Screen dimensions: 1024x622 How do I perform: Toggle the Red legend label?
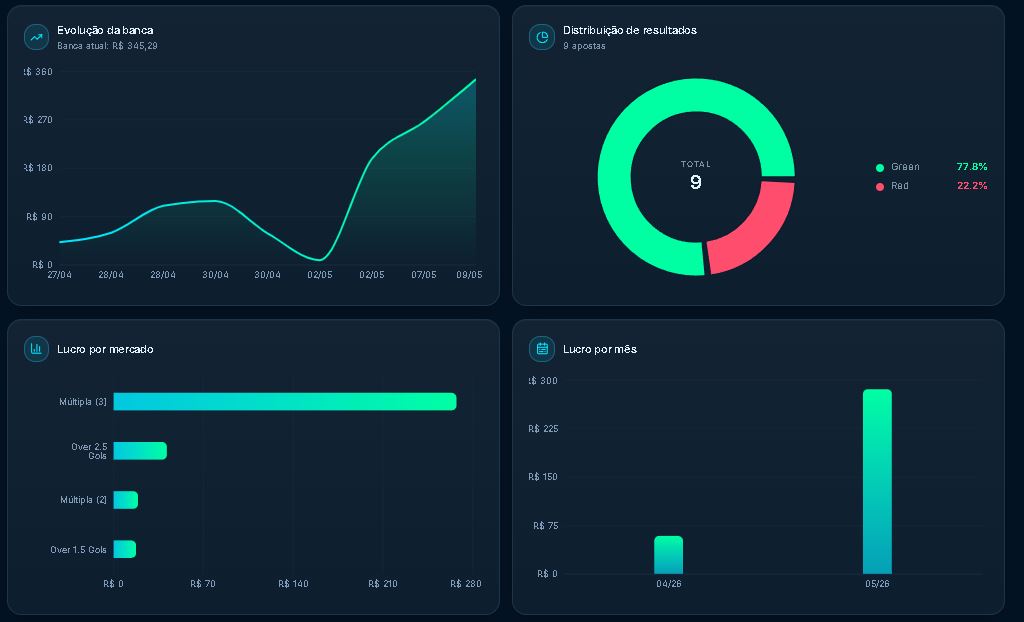click(x=900, y=186)
